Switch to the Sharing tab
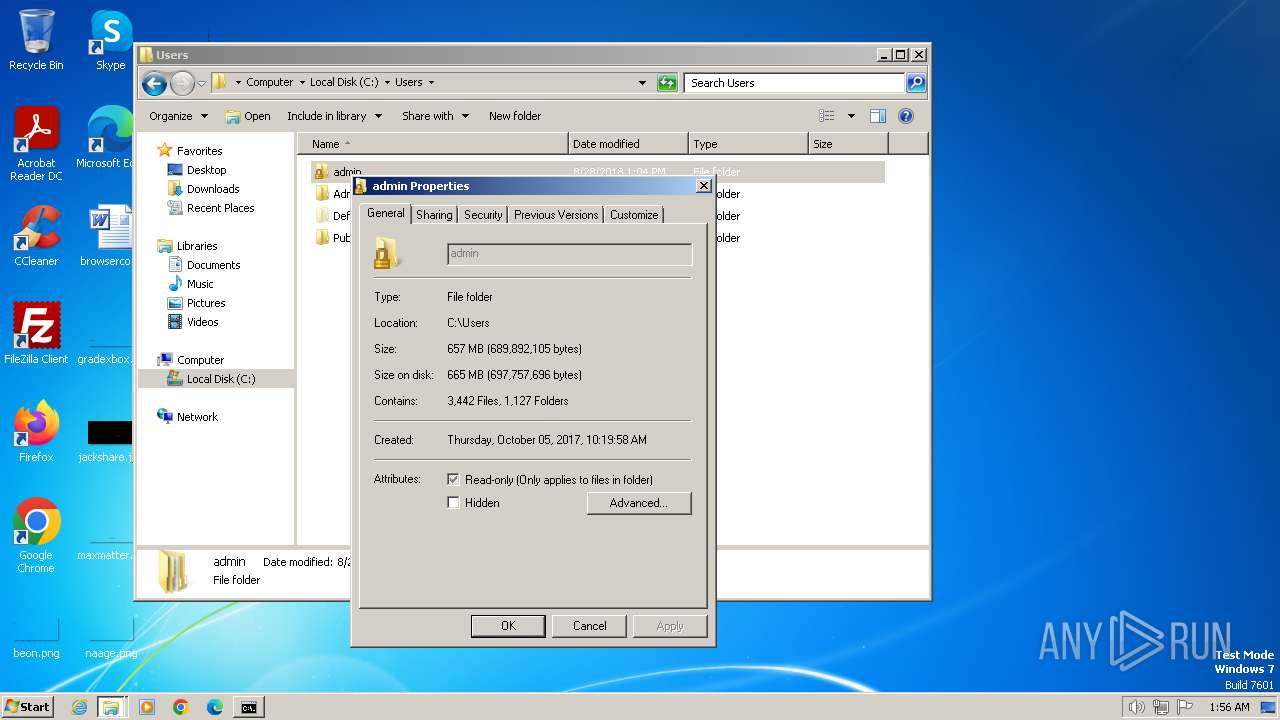 click(x=434, y=215)
